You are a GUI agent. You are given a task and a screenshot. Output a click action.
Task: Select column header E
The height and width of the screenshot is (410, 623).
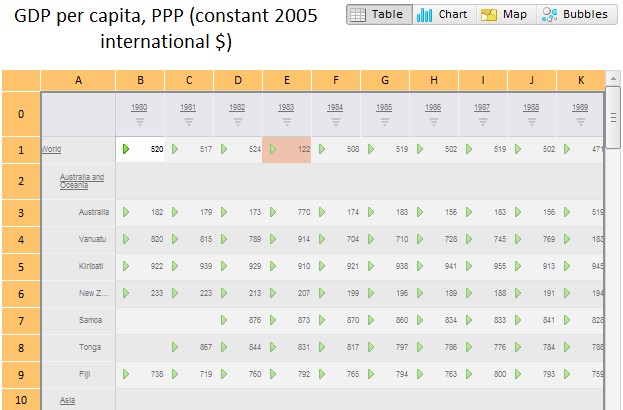tap(286, 79)
